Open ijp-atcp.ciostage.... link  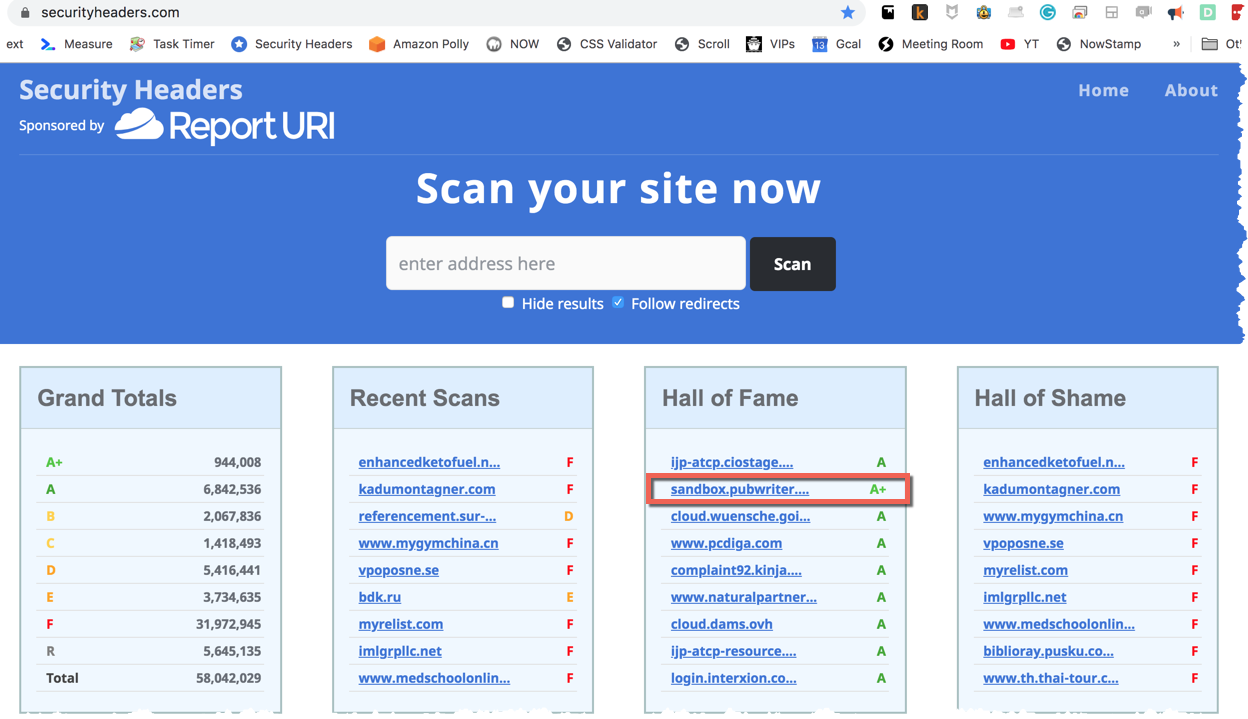[732, 462]
